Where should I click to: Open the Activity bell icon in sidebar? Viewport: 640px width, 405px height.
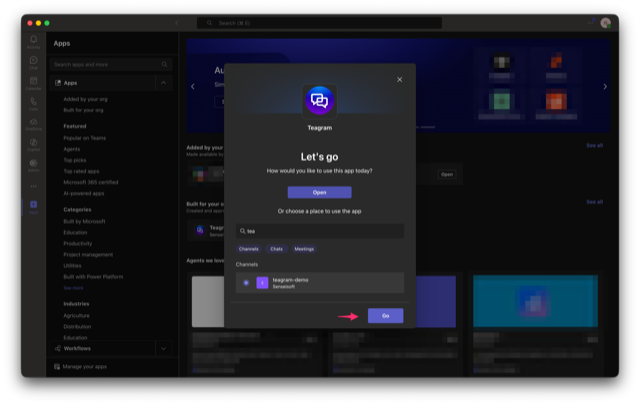click(x=33, y=40)
